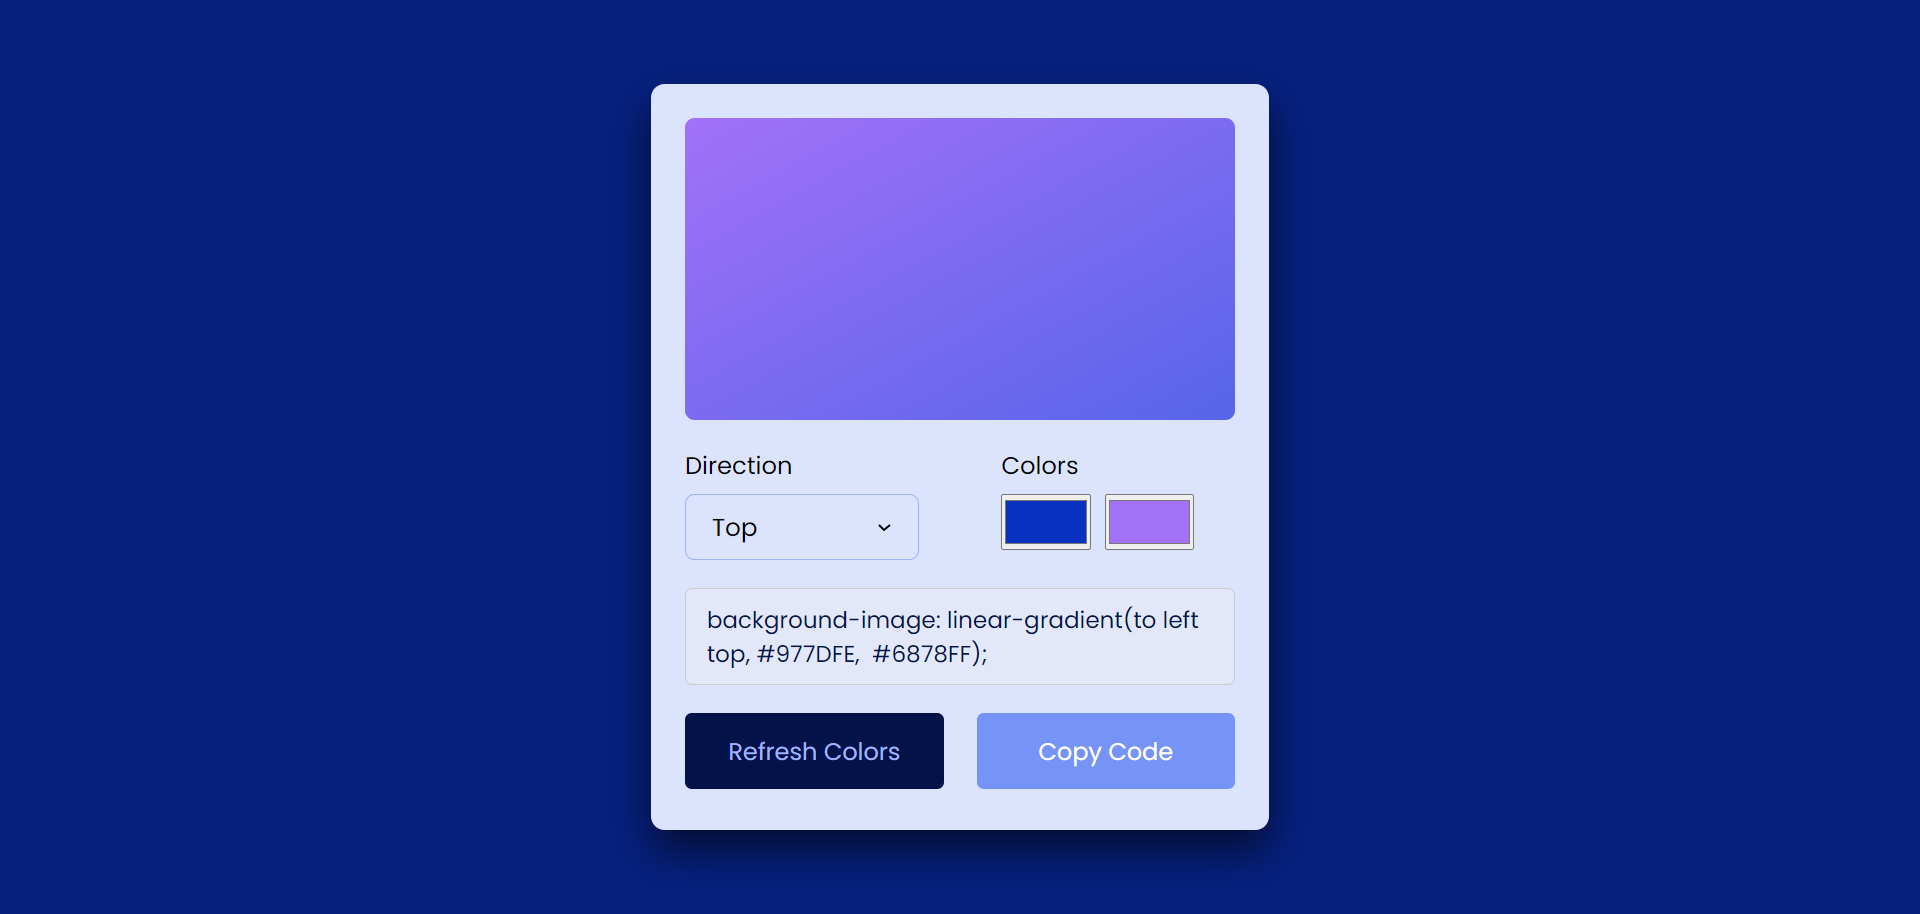The height and width of the screenshot is (914, 1920).
Task: Click the Colors label
Action: coord(1040,466)
